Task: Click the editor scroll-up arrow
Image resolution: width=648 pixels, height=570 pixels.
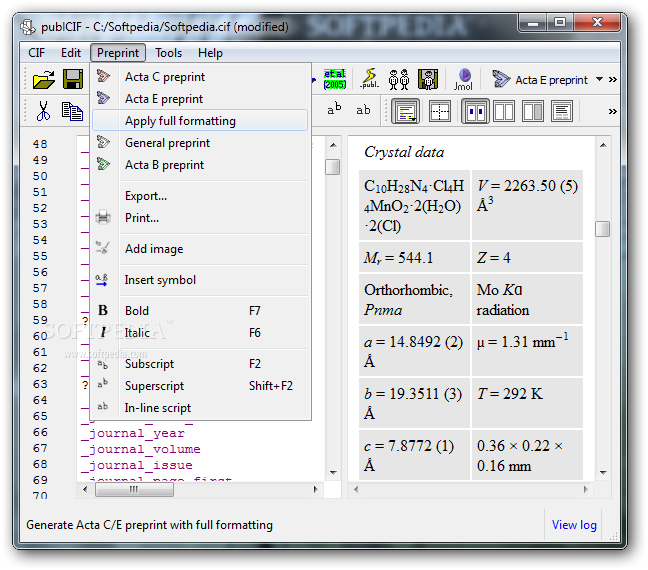Action: [333, 145]
